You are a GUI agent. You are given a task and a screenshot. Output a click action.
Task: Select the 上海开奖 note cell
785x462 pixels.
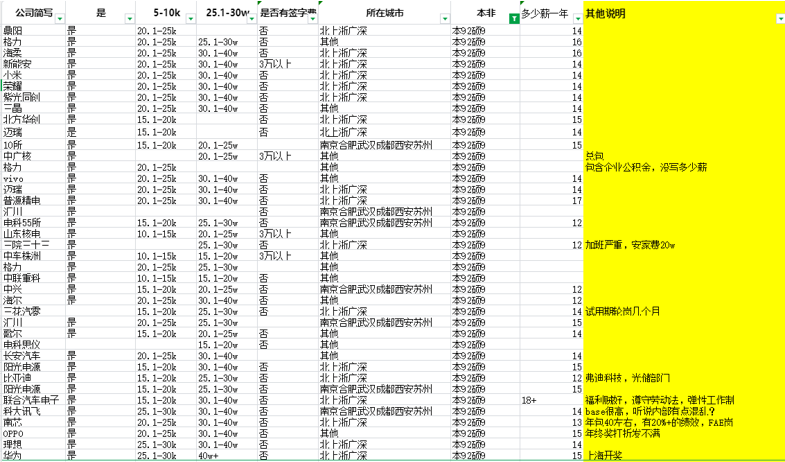tap(605, 455)
